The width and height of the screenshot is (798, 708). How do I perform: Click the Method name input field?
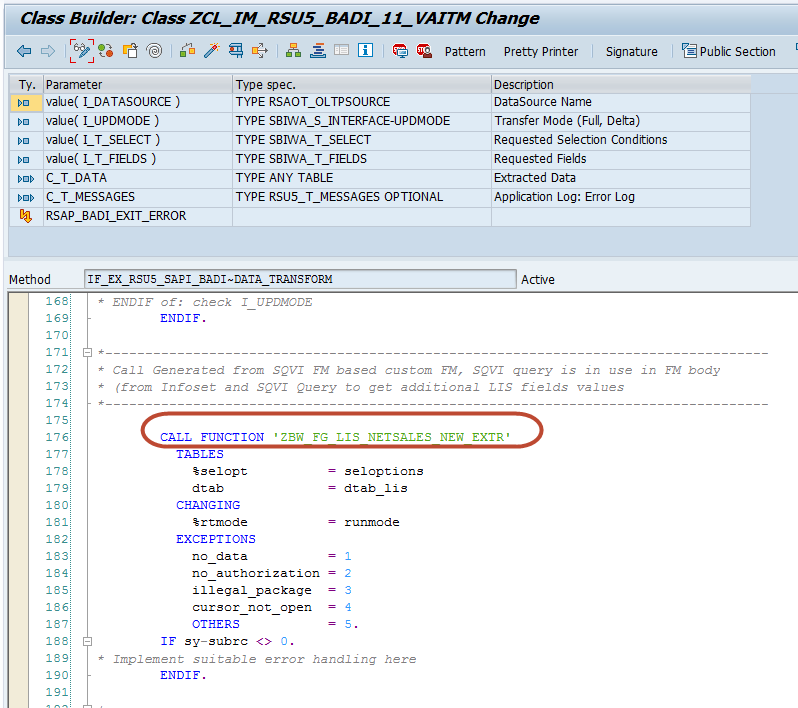(x=300, y=279)
